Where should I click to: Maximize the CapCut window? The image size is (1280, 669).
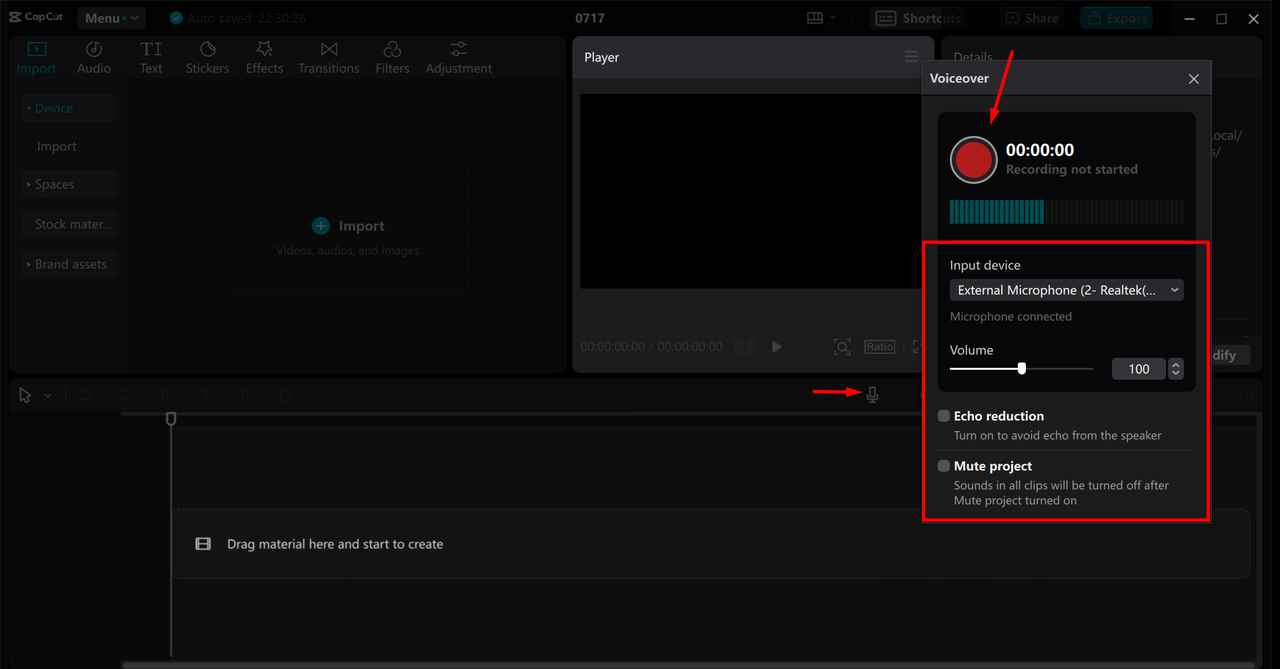pos(1221,18)
